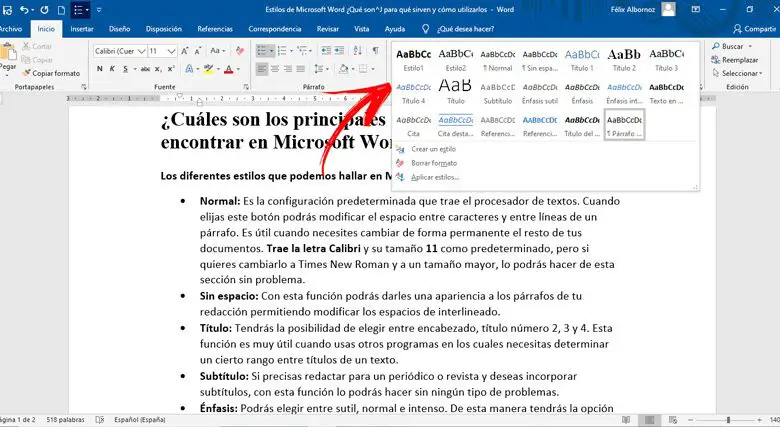Open the Undo history dropdown arrow
This screenshot has width=780, height=427.
(33, 9)
